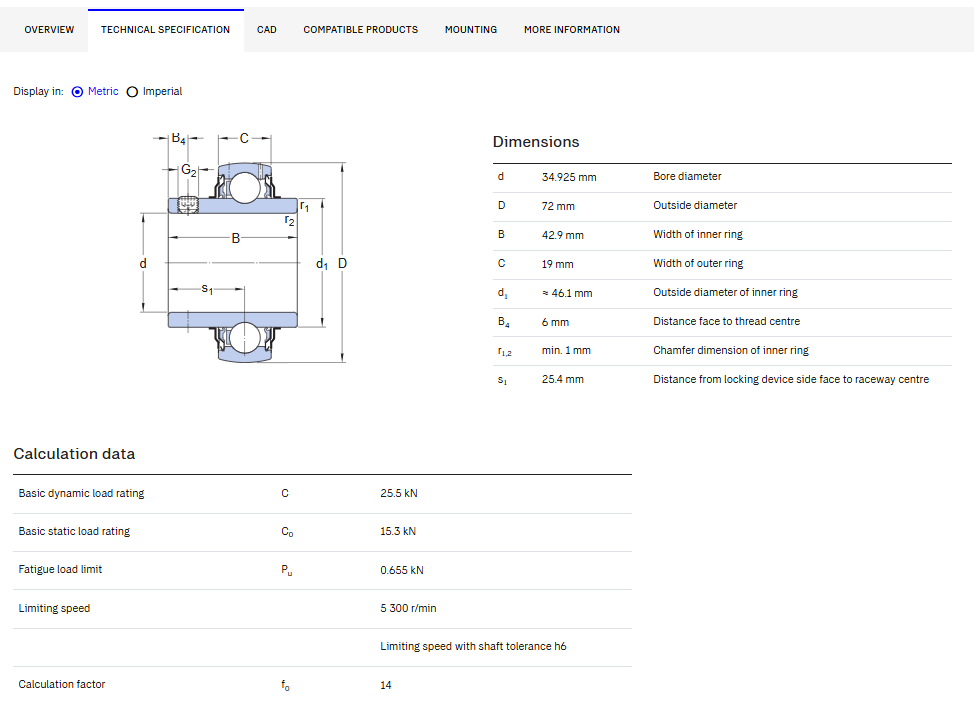
Task: Click the fatigue value 0.655 kN
Action: coord(402,570)
